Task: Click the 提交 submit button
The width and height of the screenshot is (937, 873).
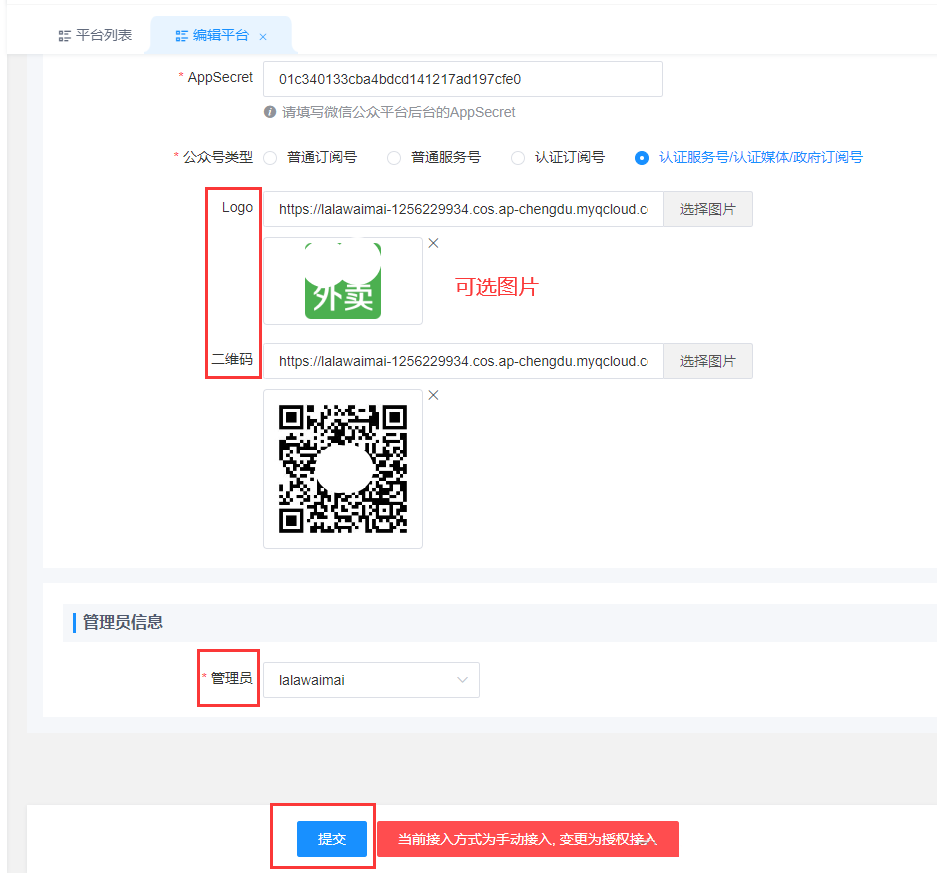Action: tap(332, 839)
